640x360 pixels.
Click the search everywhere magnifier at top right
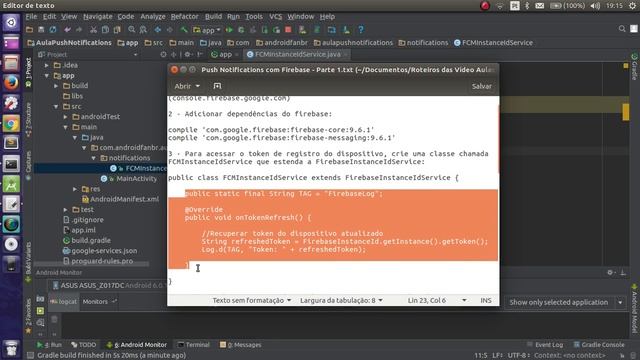[x=622, y=29]
